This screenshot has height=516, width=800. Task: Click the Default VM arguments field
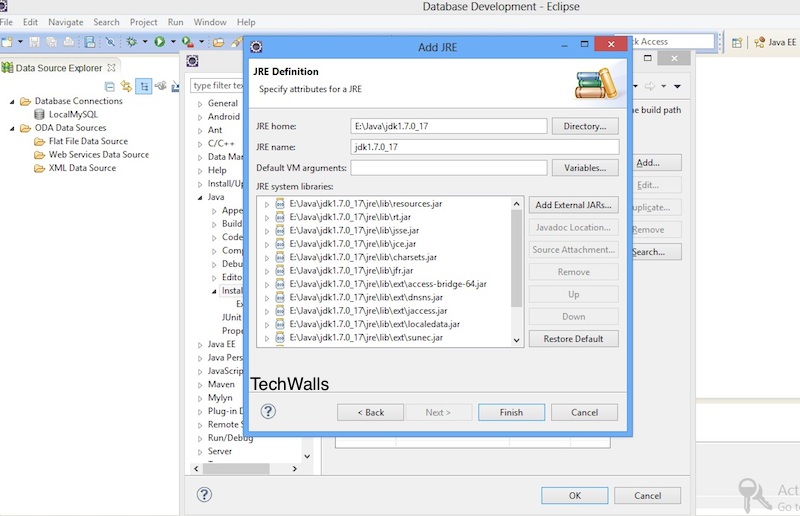pos(448,167)
